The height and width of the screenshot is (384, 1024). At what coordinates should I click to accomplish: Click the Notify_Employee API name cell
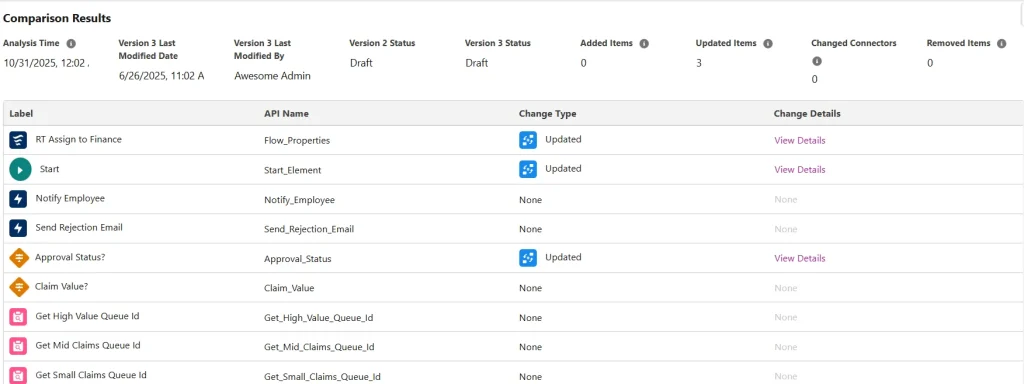299,200
